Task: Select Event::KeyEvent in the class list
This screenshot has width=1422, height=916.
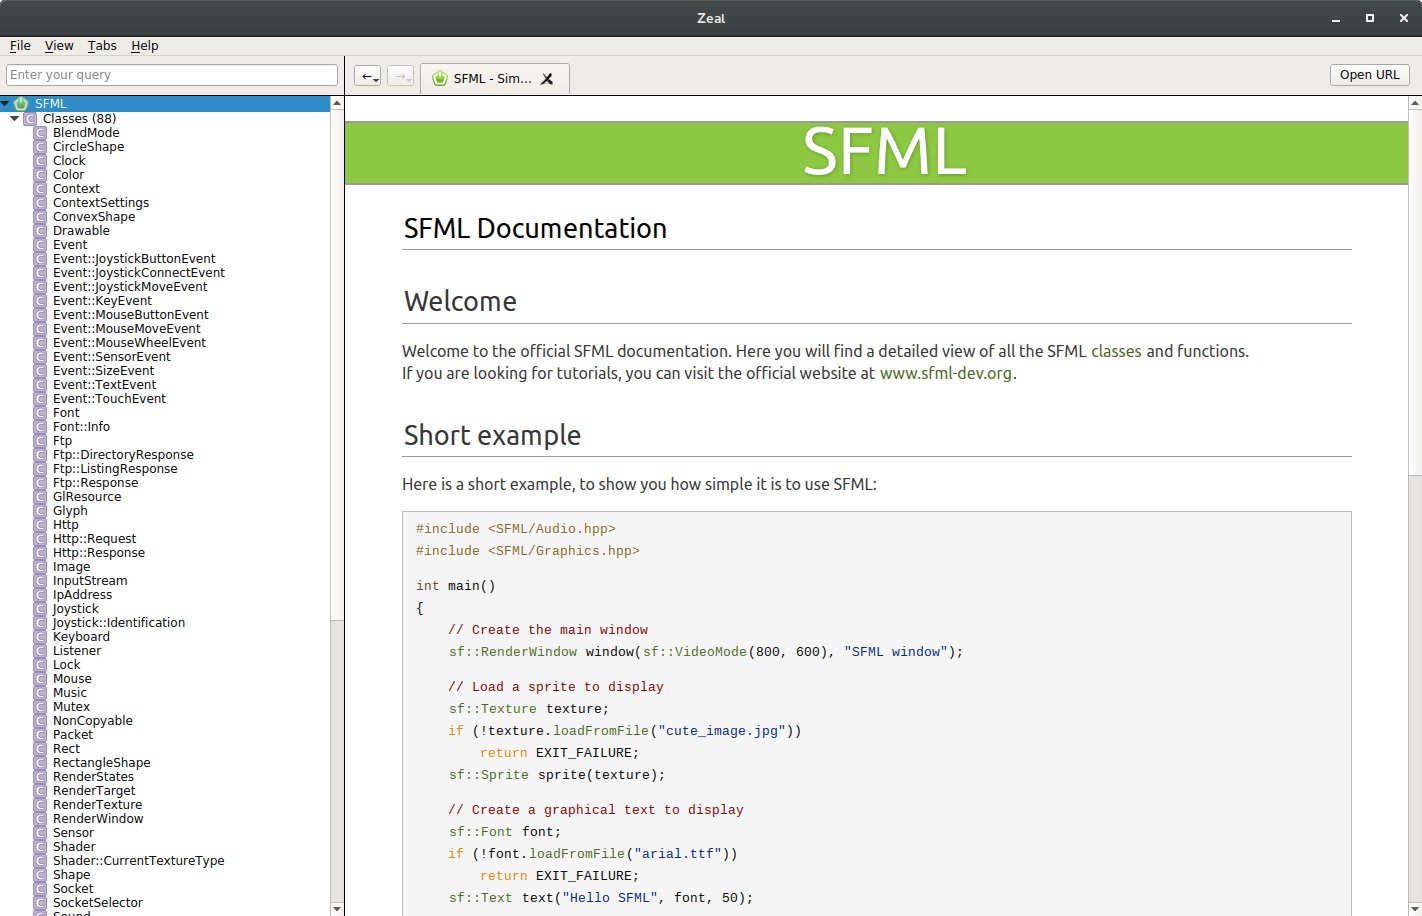Action: click(x=102, y=301)
